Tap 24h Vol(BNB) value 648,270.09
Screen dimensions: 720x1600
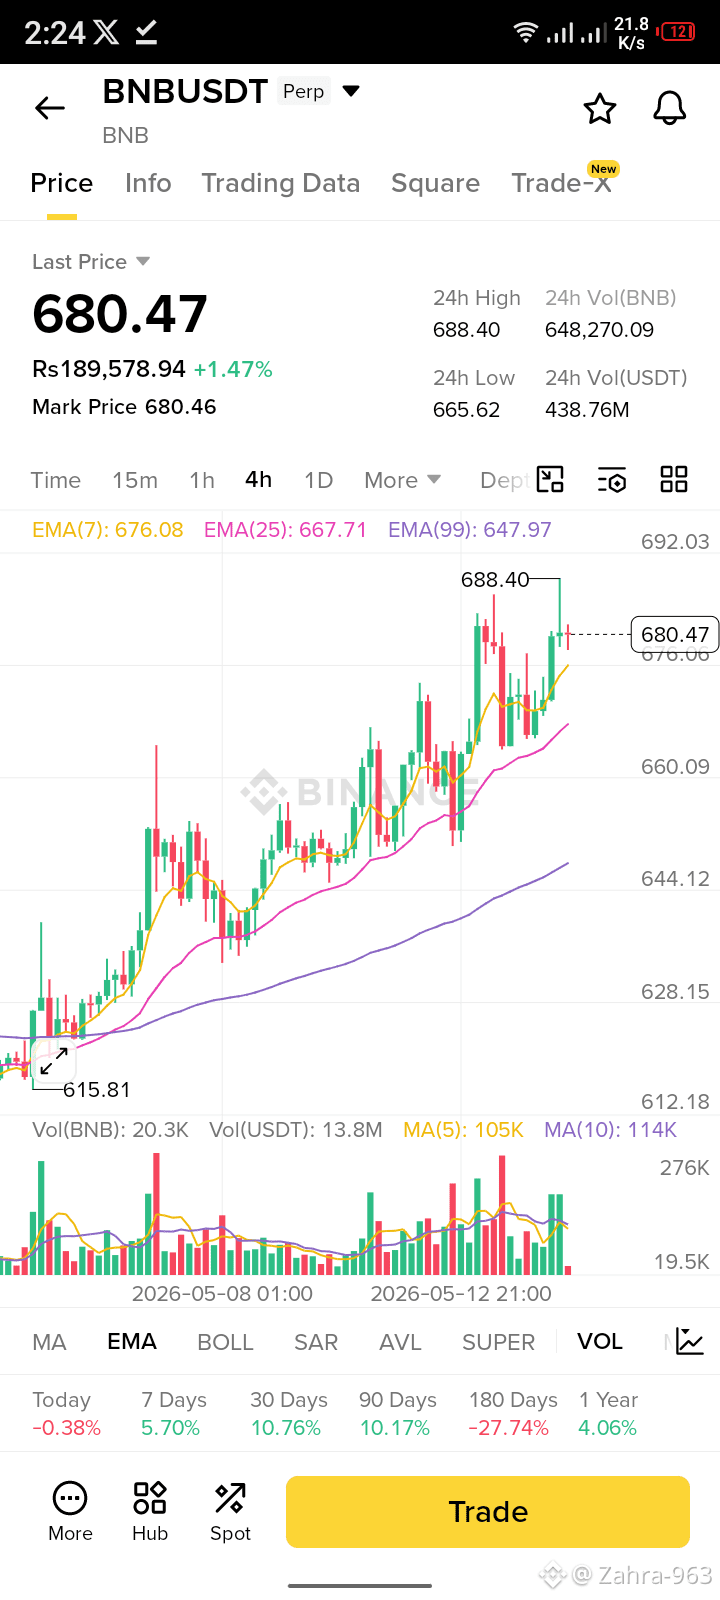[x=600, y=330]
